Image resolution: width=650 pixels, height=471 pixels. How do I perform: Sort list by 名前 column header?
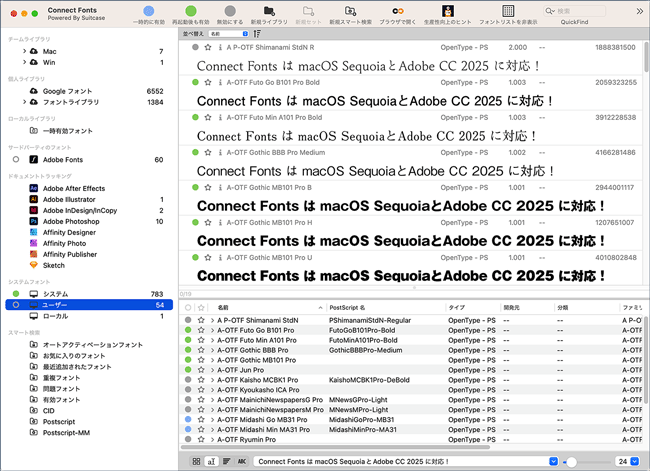[x=269, y=308]
